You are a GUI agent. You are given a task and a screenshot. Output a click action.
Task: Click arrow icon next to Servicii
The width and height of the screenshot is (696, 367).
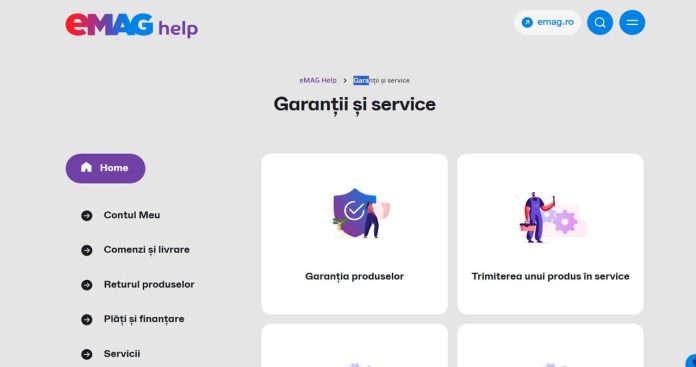click(87, 354)
